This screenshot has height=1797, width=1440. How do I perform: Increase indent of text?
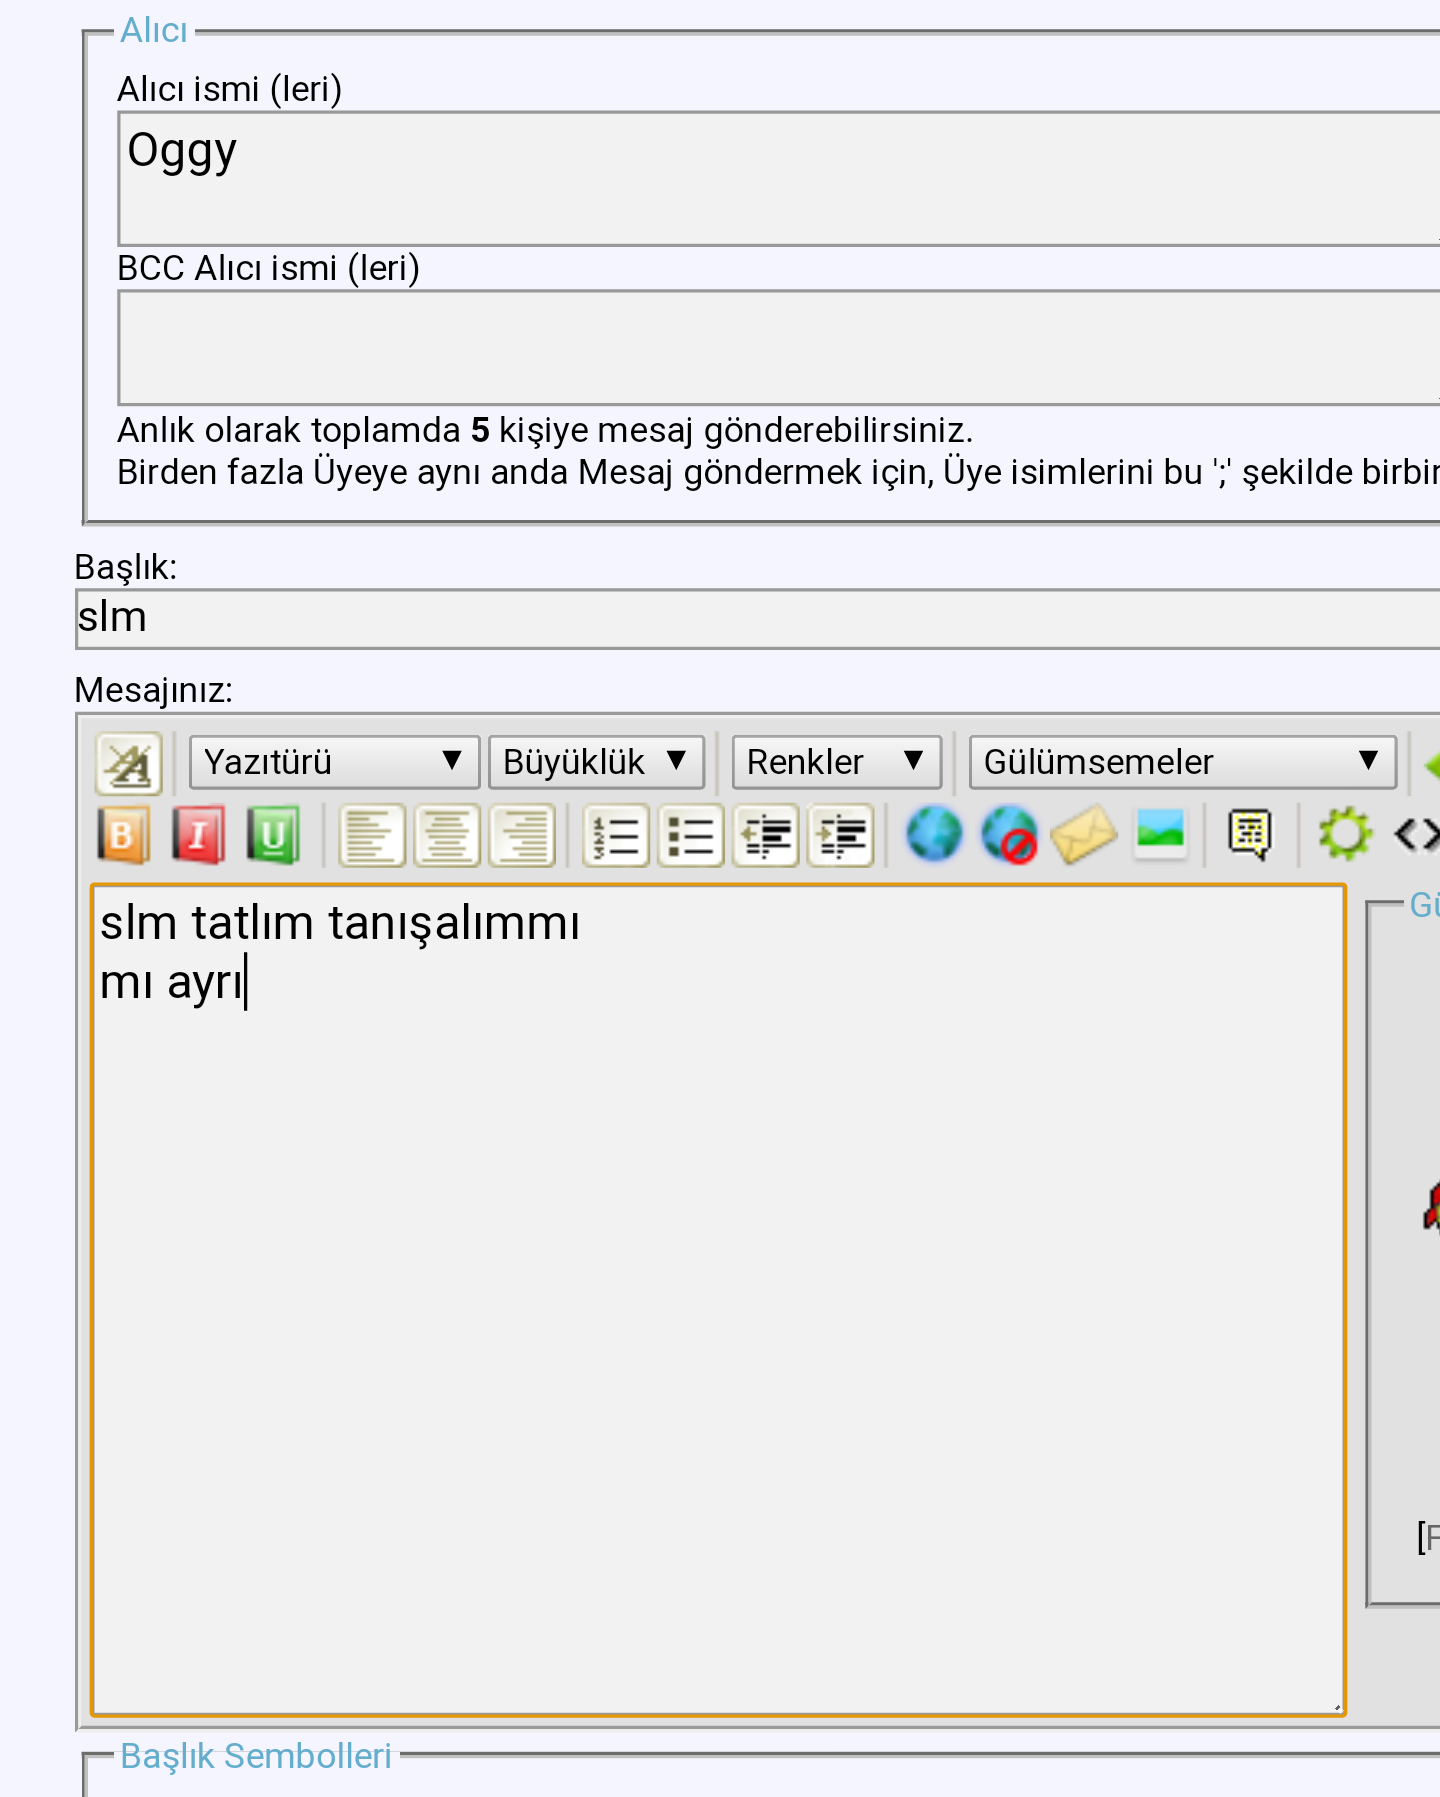[x=841, y=835]
